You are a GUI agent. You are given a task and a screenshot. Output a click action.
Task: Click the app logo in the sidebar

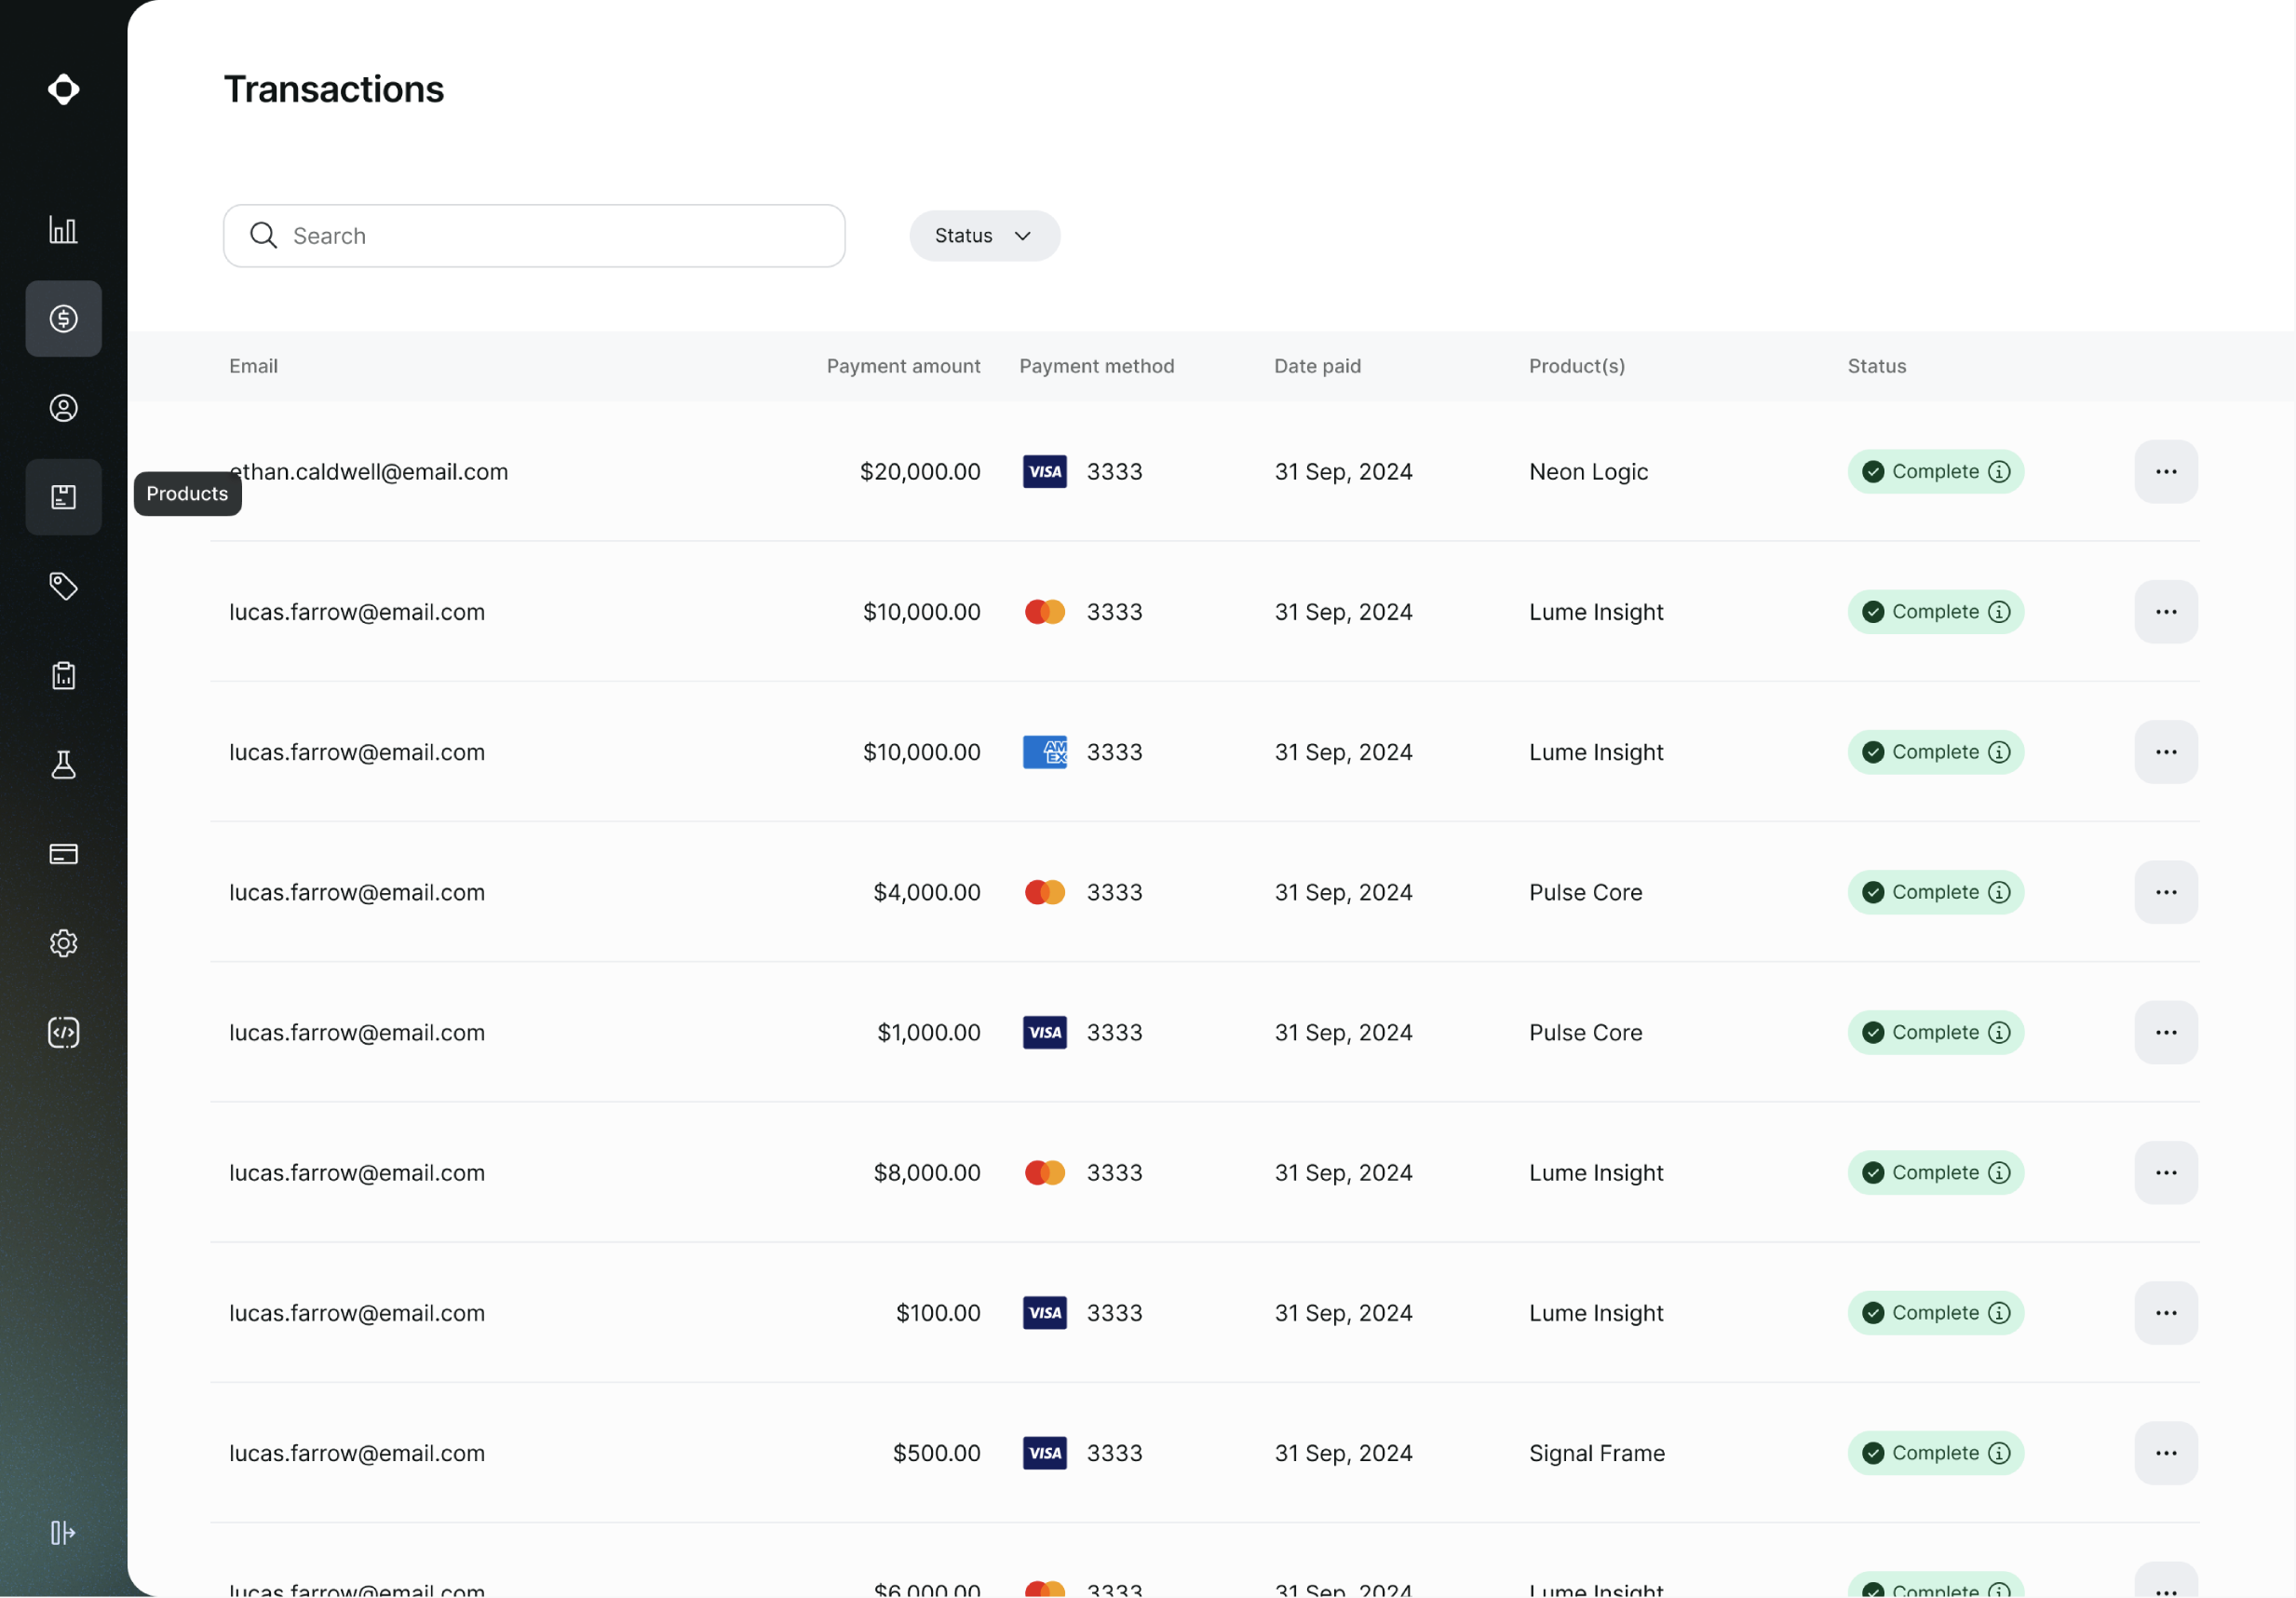point(63,89)
